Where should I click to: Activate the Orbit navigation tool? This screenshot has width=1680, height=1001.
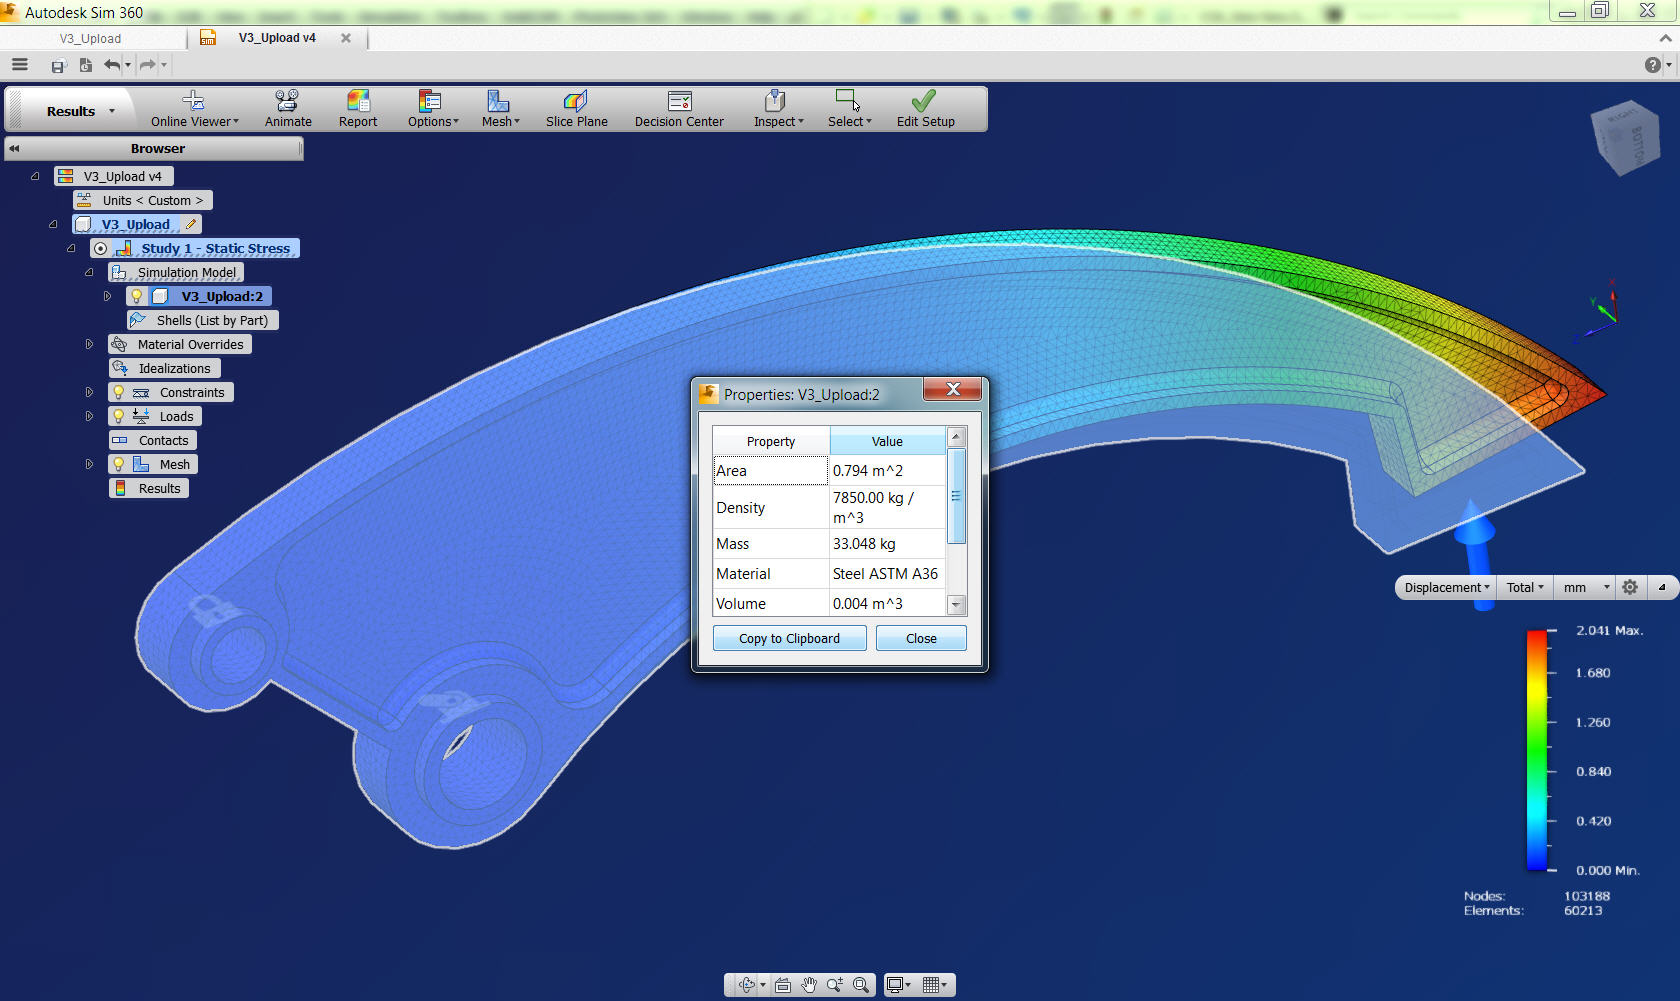747,985
